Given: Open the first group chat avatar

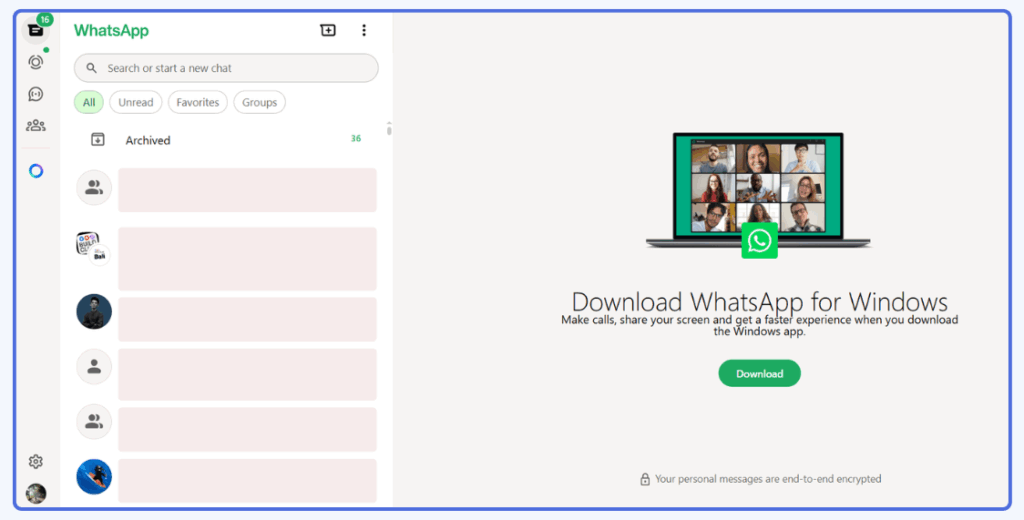Looking at the screenshot, I should [94, 187].
